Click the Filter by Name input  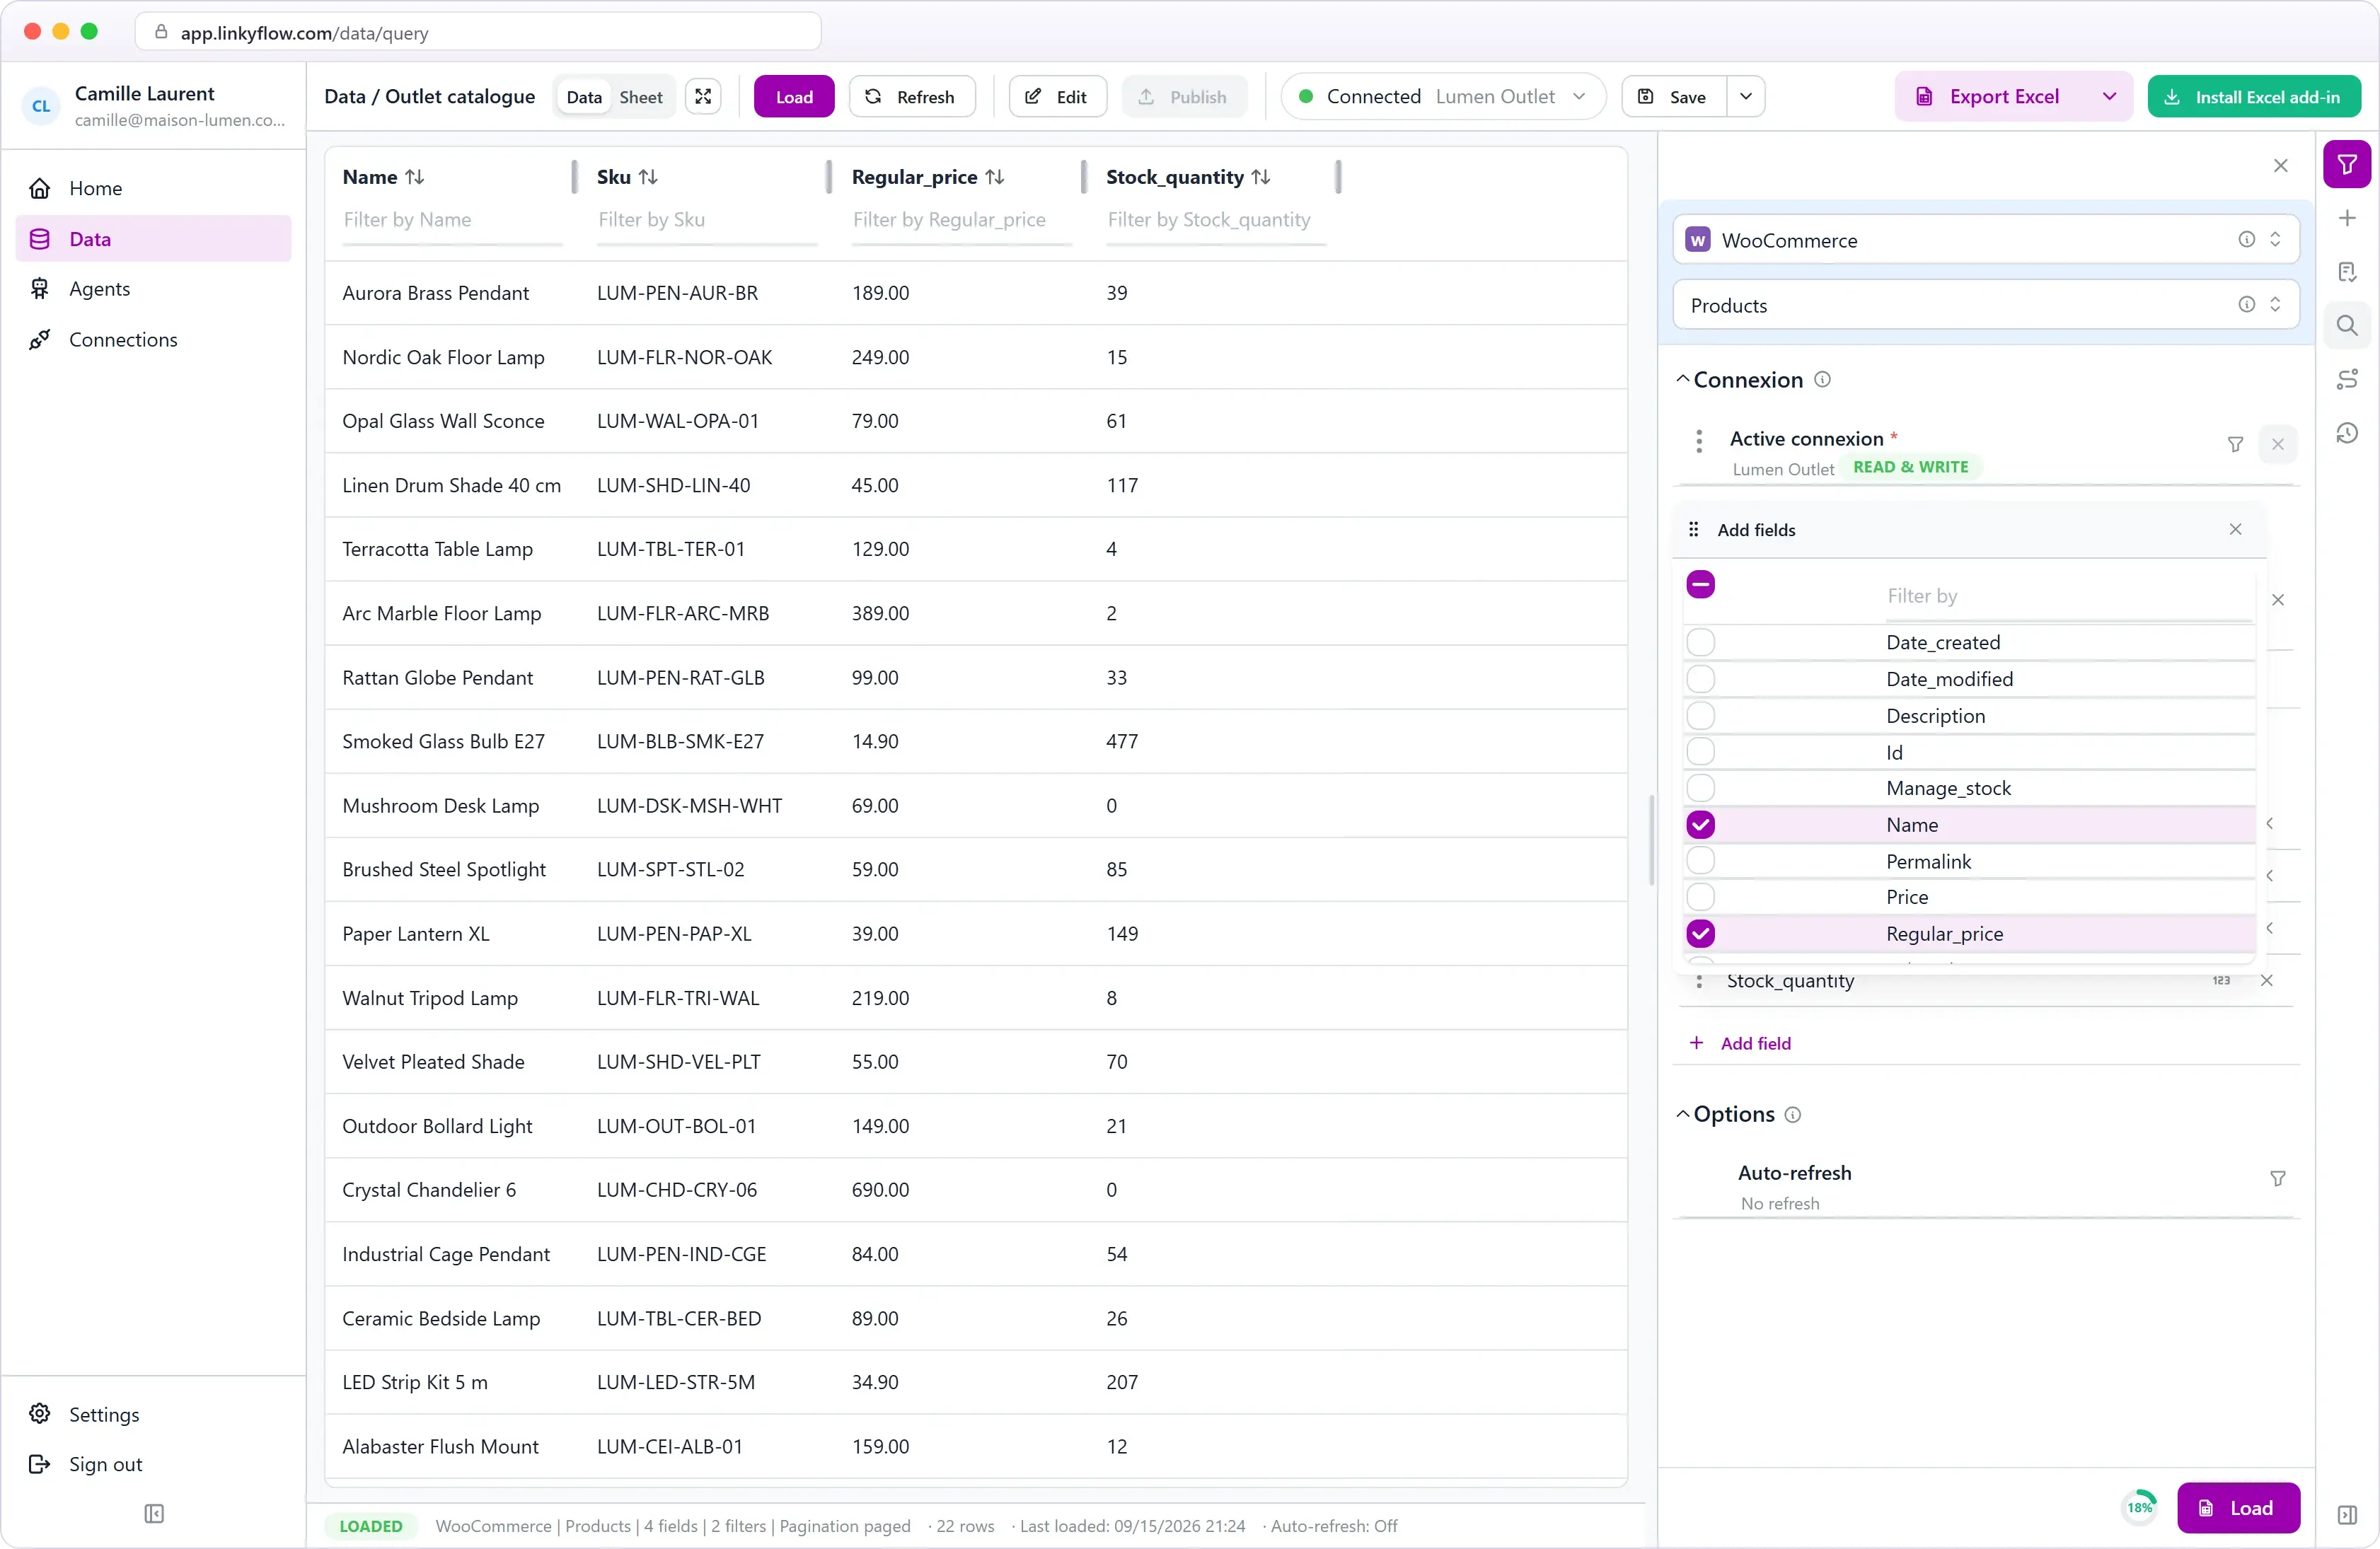click(452, 220)
